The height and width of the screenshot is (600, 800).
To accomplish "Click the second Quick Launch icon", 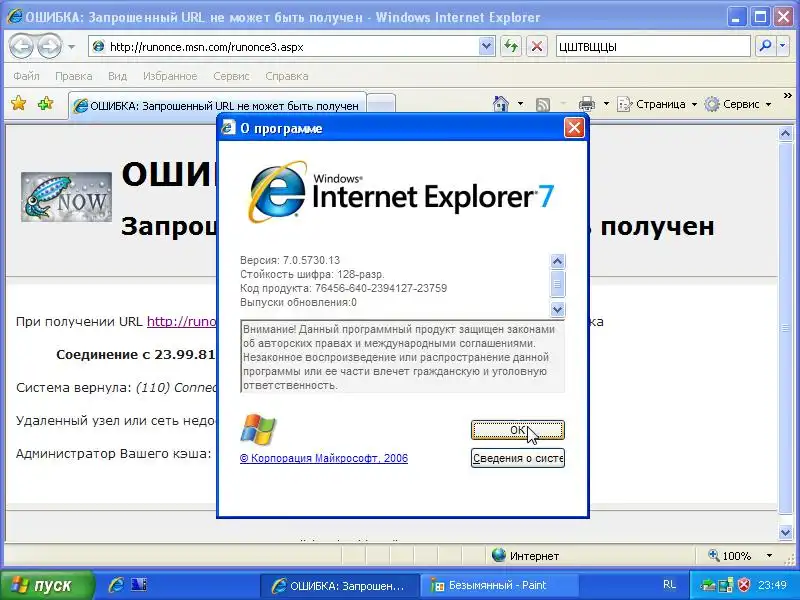I will (139, 585).
